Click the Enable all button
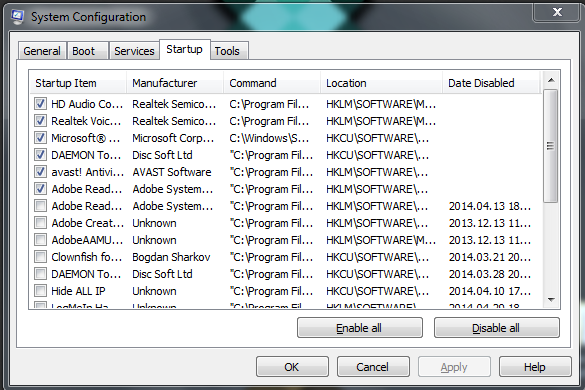 (360, 328)
